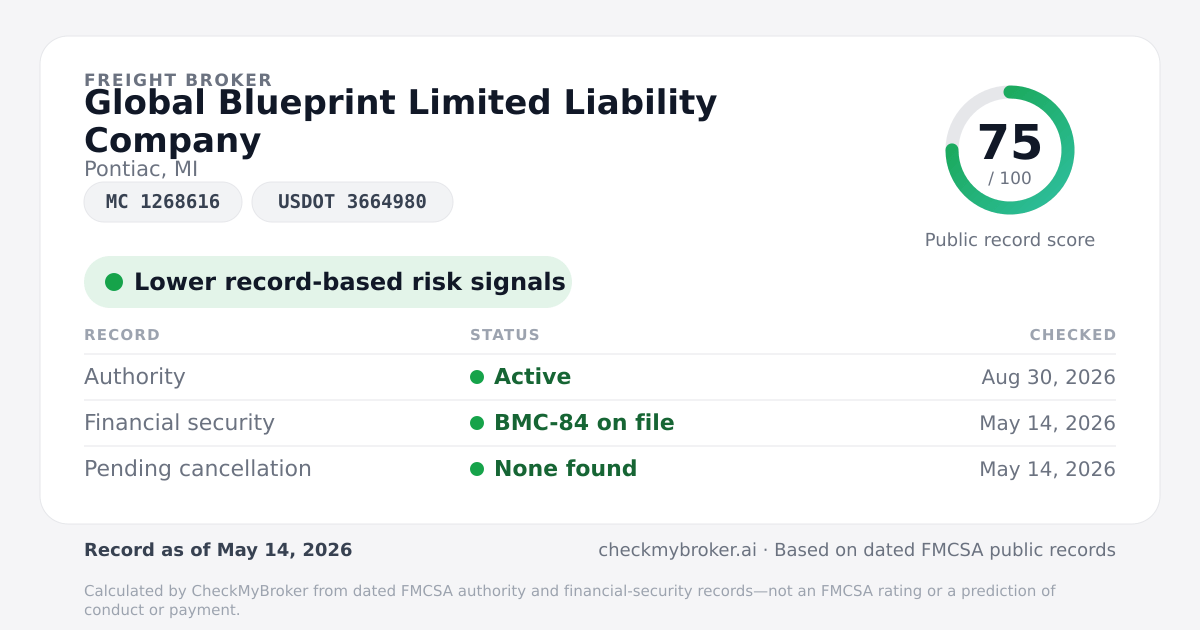Click the STATUS column header
This screenshot has height=630, width=1200.
coord(505,335)
